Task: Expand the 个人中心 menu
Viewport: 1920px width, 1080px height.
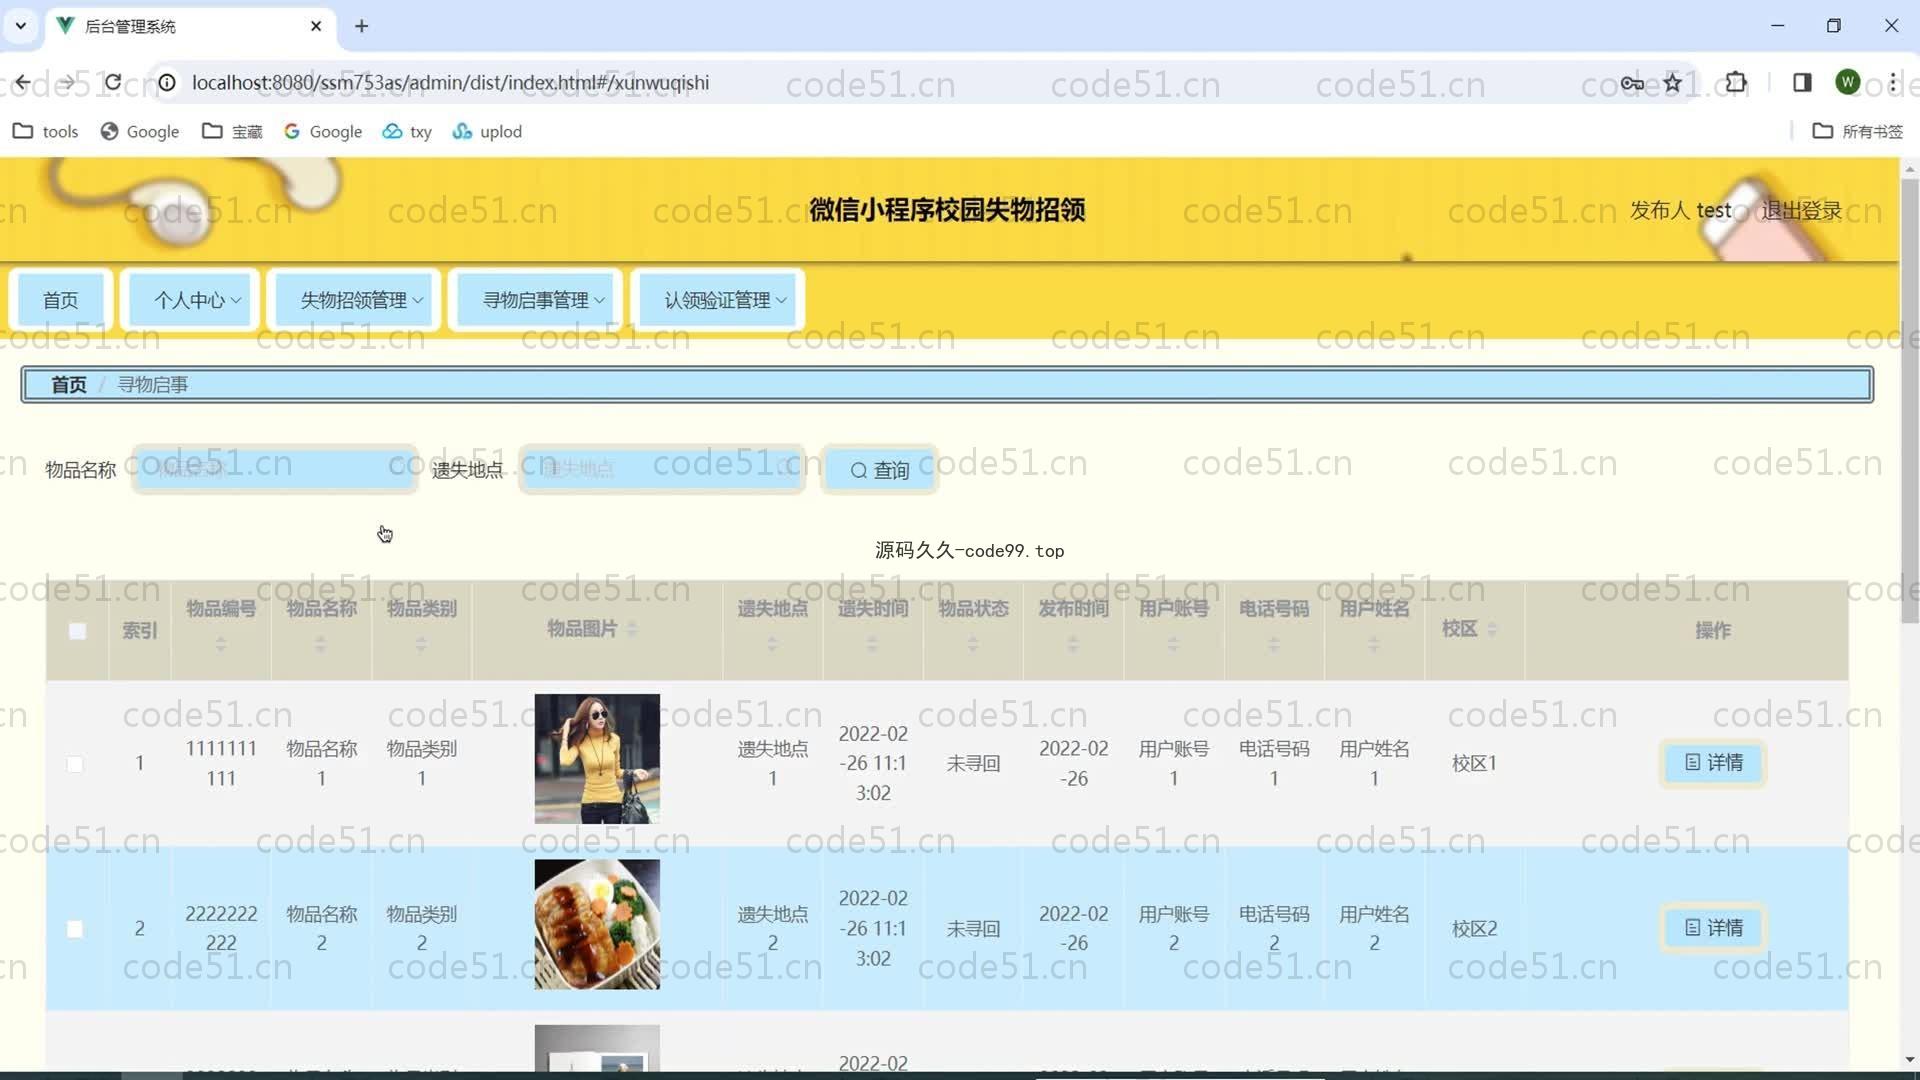Action: pos(190,300)
